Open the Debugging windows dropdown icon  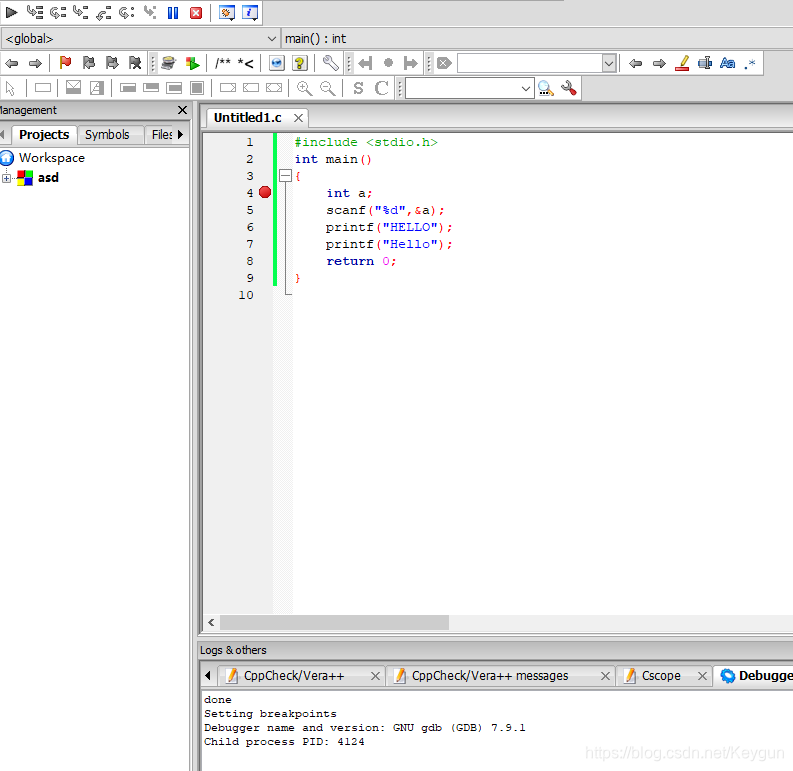tap(227, 12)
